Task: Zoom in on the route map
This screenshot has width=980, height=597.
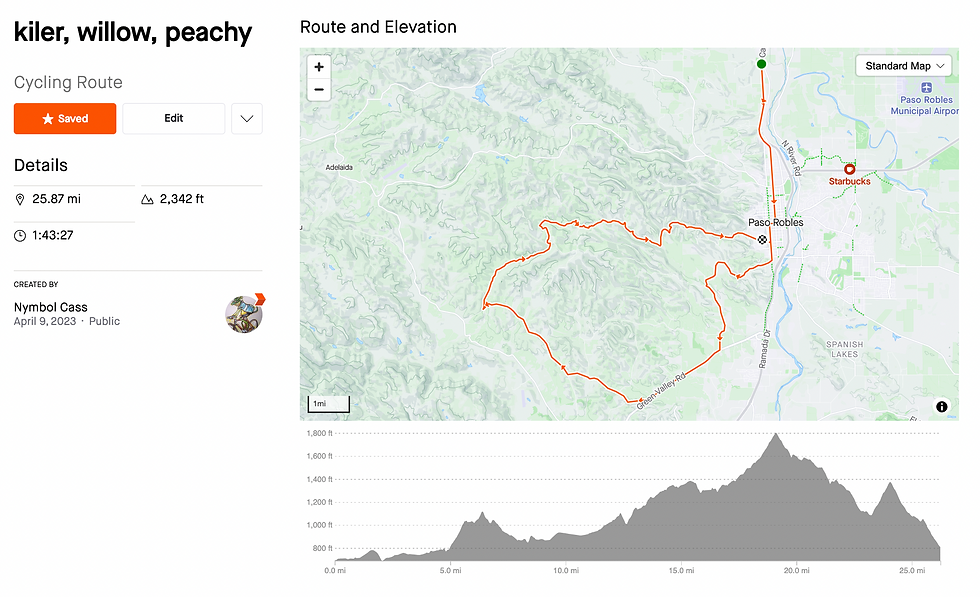Action: coord(319,67)
